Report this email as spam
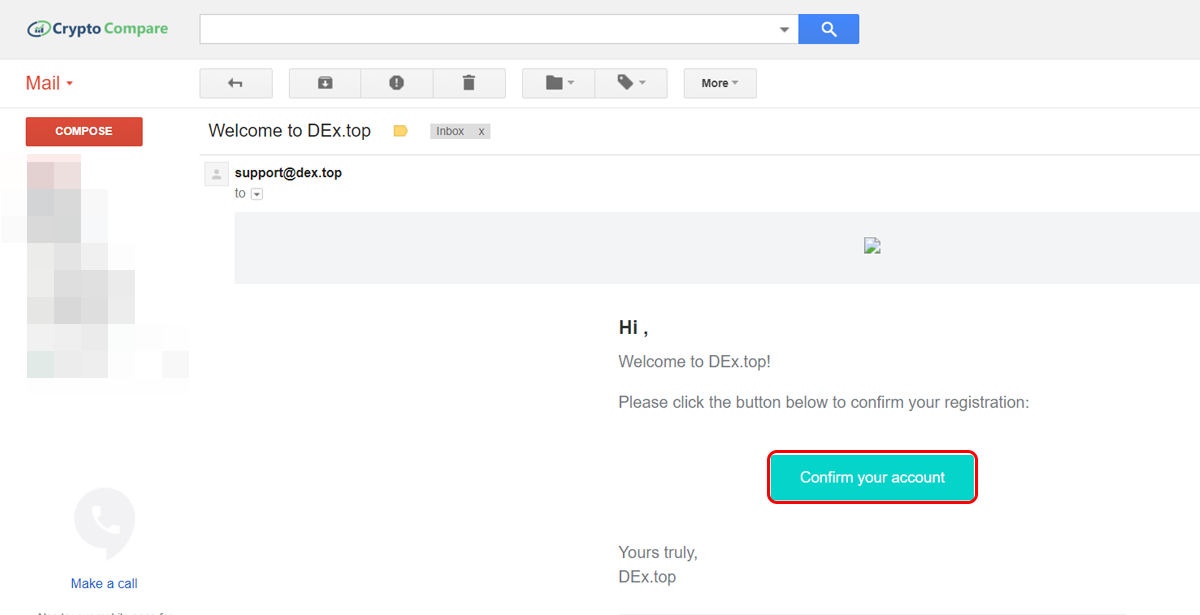 pos(397,83)
